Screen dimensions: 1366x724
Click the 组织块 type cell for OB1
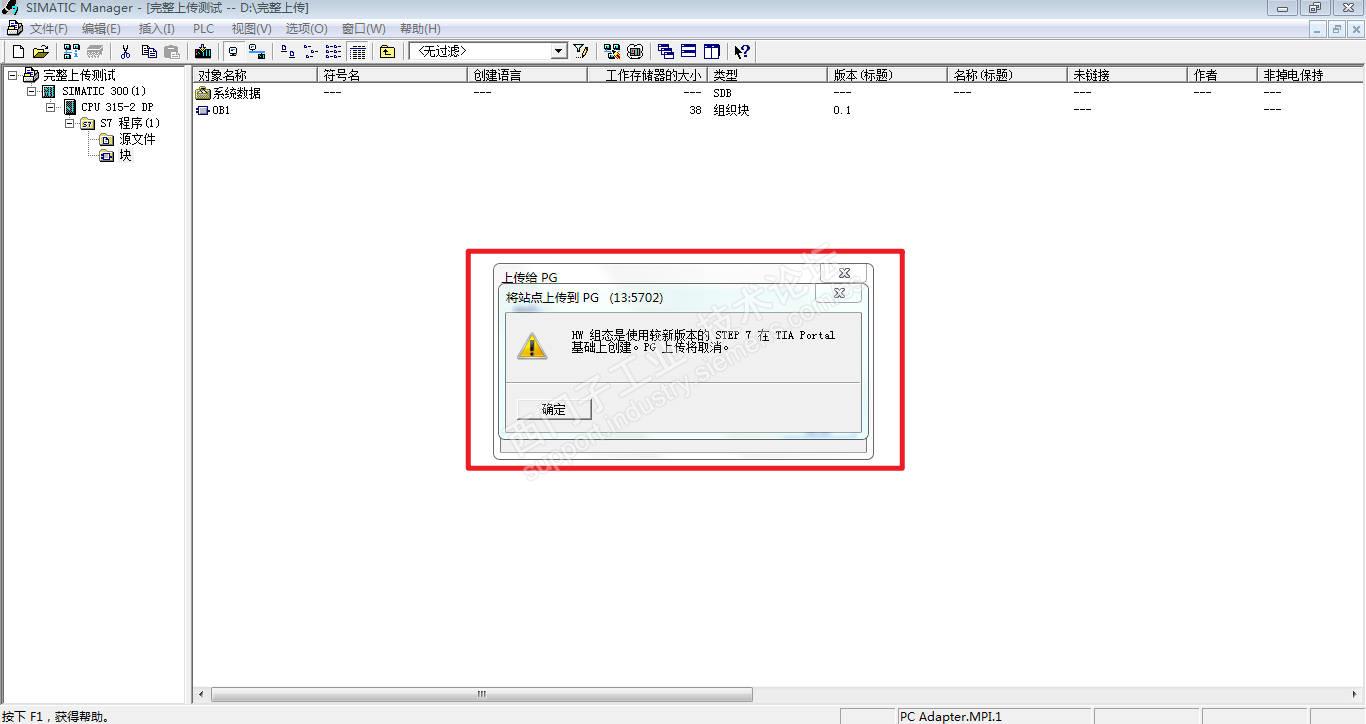731,110
